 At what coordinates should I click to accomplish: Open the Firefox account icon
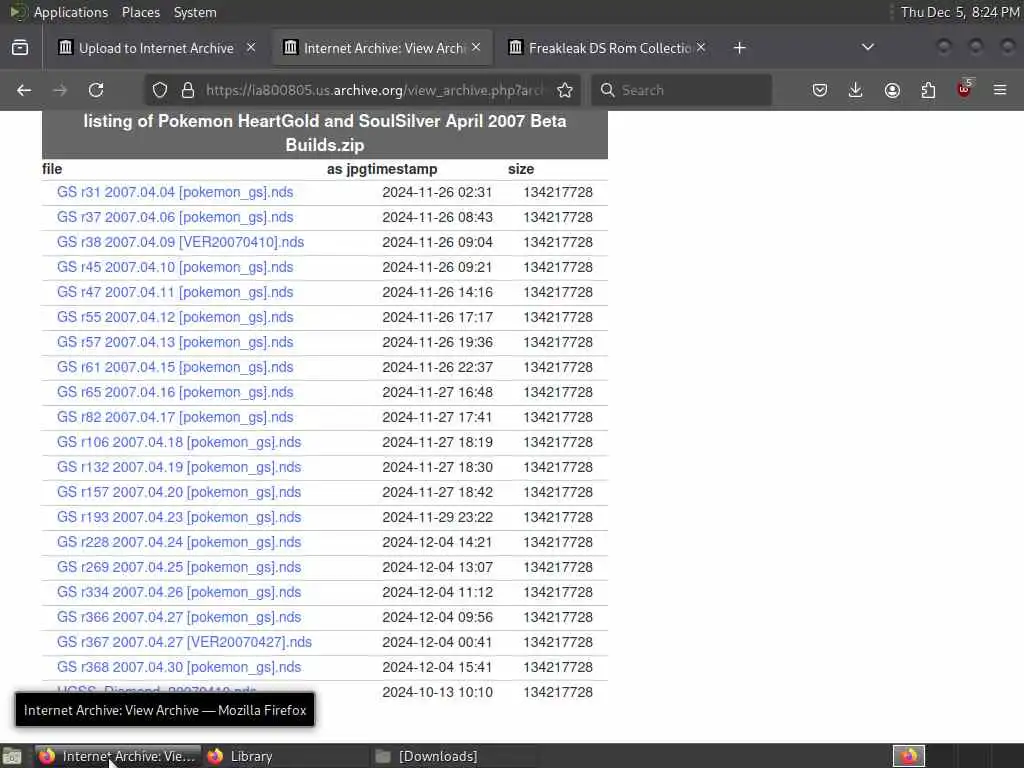click(892, 90)
